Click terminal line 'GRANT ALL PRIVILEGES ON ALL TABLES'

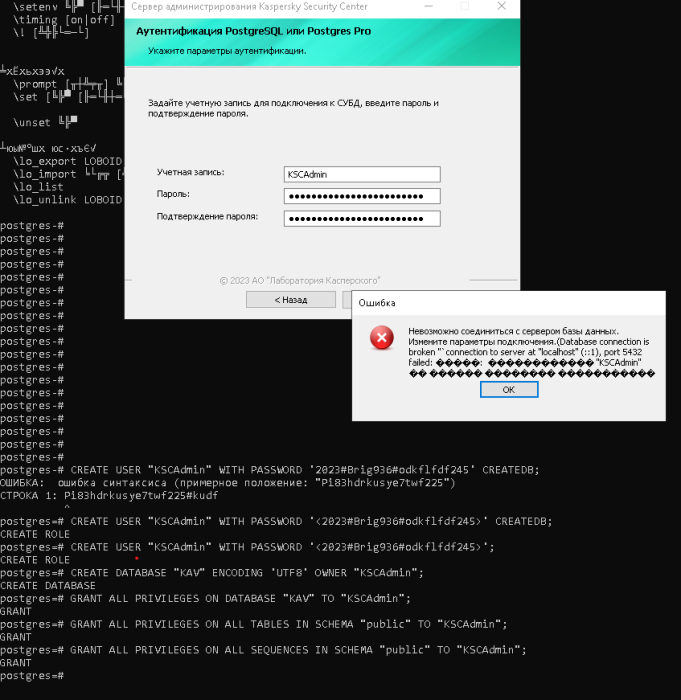tap(254, 624)
